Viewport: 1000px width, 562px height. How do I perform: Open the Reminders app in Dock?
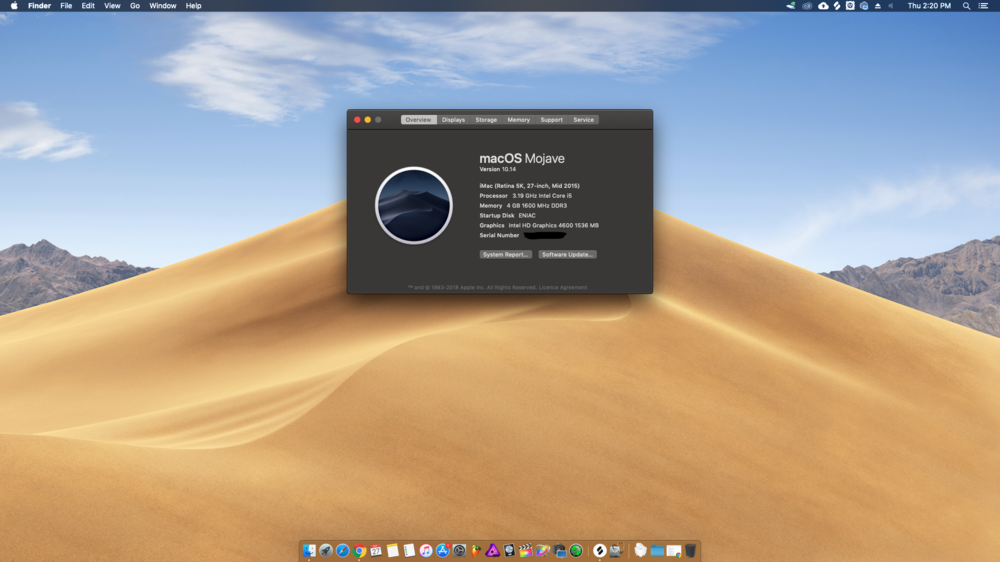coord(409,551)
